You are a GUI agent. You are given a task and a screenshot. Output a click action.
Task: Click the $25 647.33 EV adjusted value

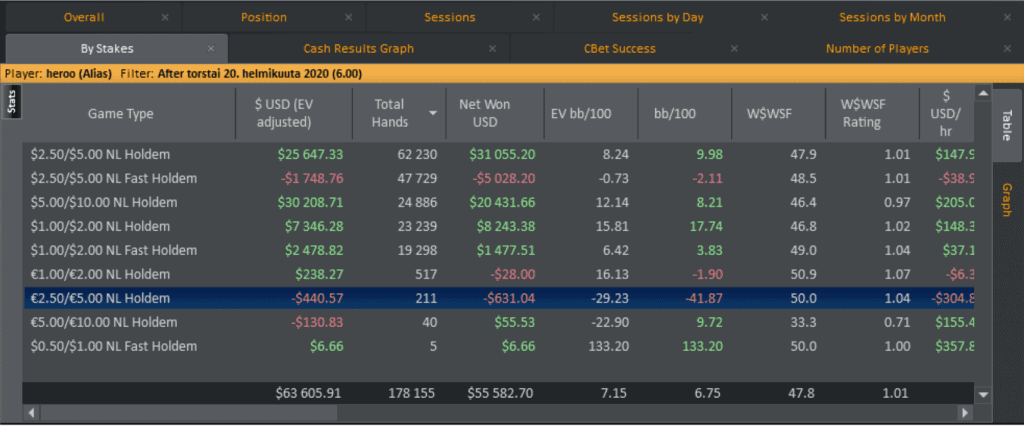pyautogui.click(x=310, y=155)
